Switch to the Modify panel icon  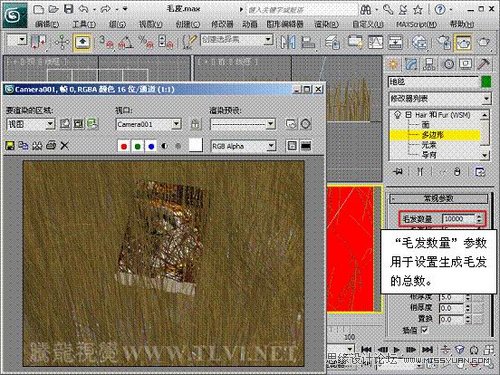411,64
